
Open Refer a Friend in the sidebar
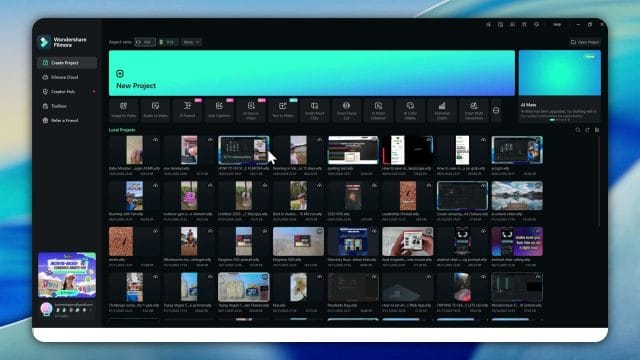point(67,120)
